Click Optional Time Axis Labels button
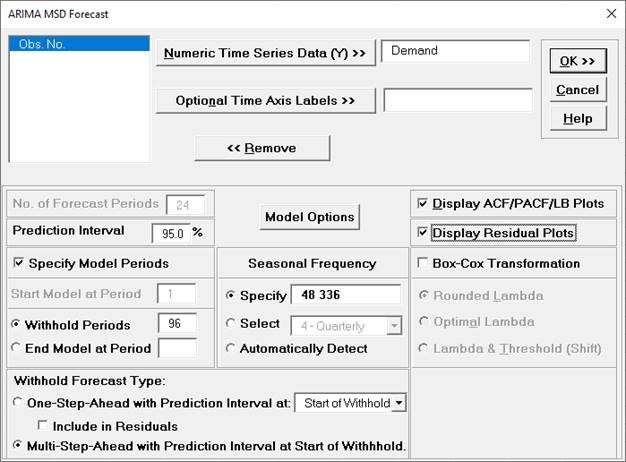Viewport: 626px width, 462px height. tap(265, 101)
